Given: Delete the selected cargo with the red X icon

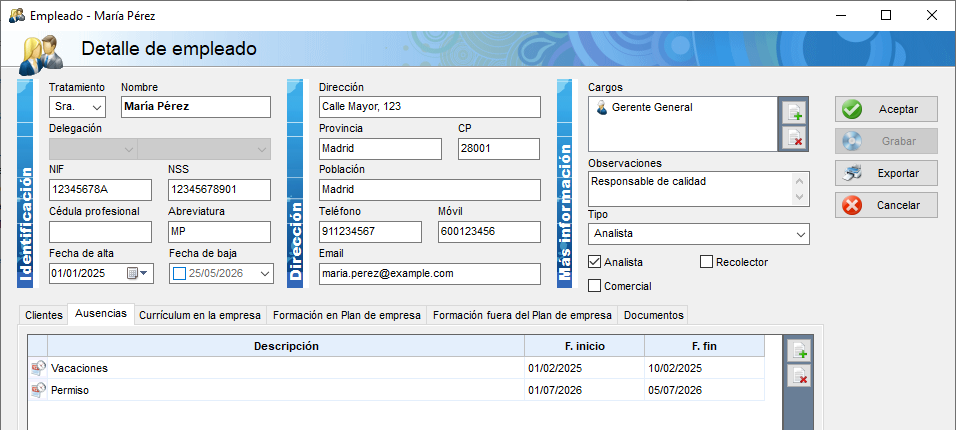Looking at the screenshot, I should click(795, 137).
